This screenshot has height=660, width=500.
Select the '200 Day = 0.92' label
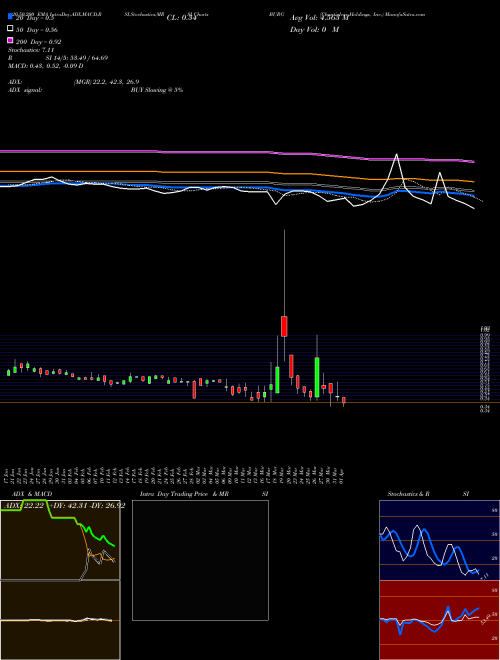(38, 42)
